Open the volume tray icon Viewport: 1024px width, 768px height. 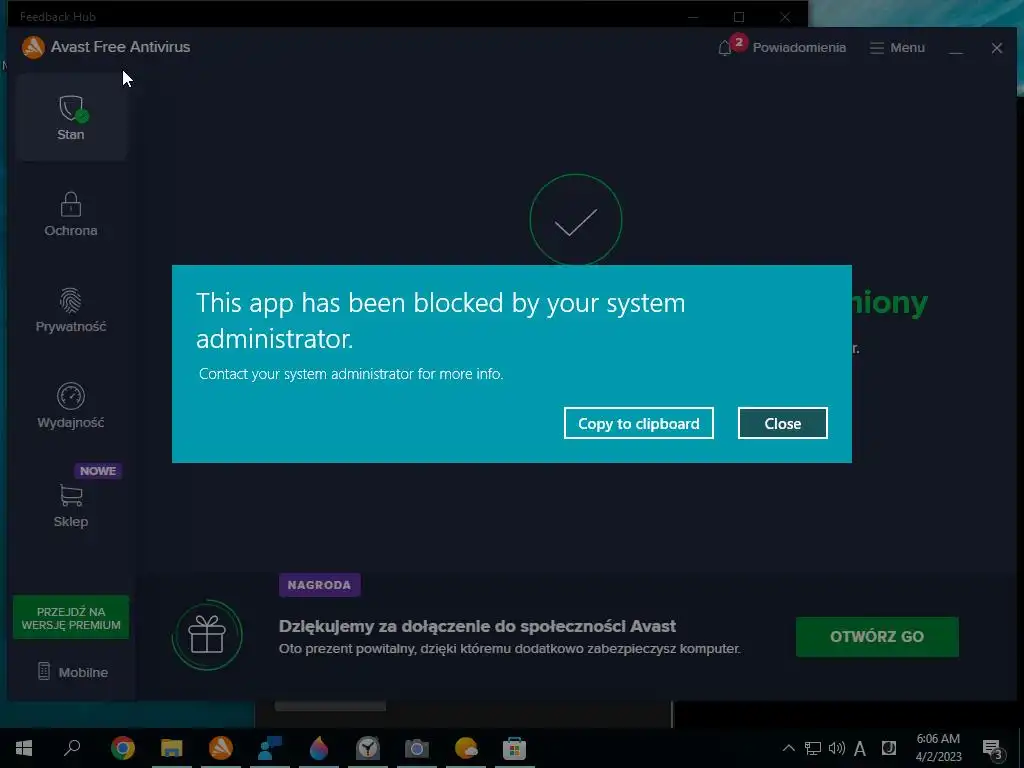pos(837,748)
